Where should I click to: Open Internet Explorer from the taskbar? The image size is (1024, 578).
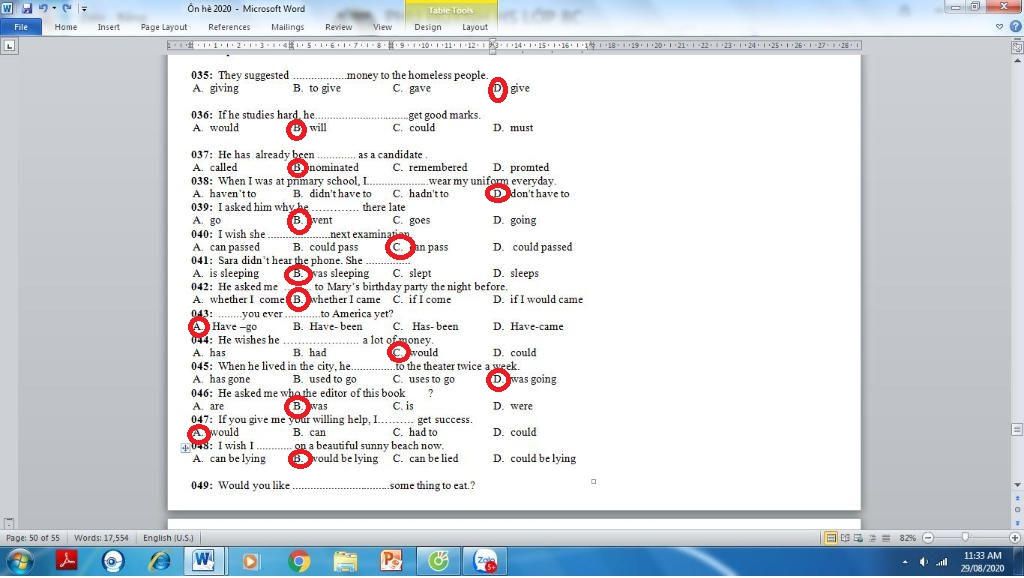click(x=159, y=561)
